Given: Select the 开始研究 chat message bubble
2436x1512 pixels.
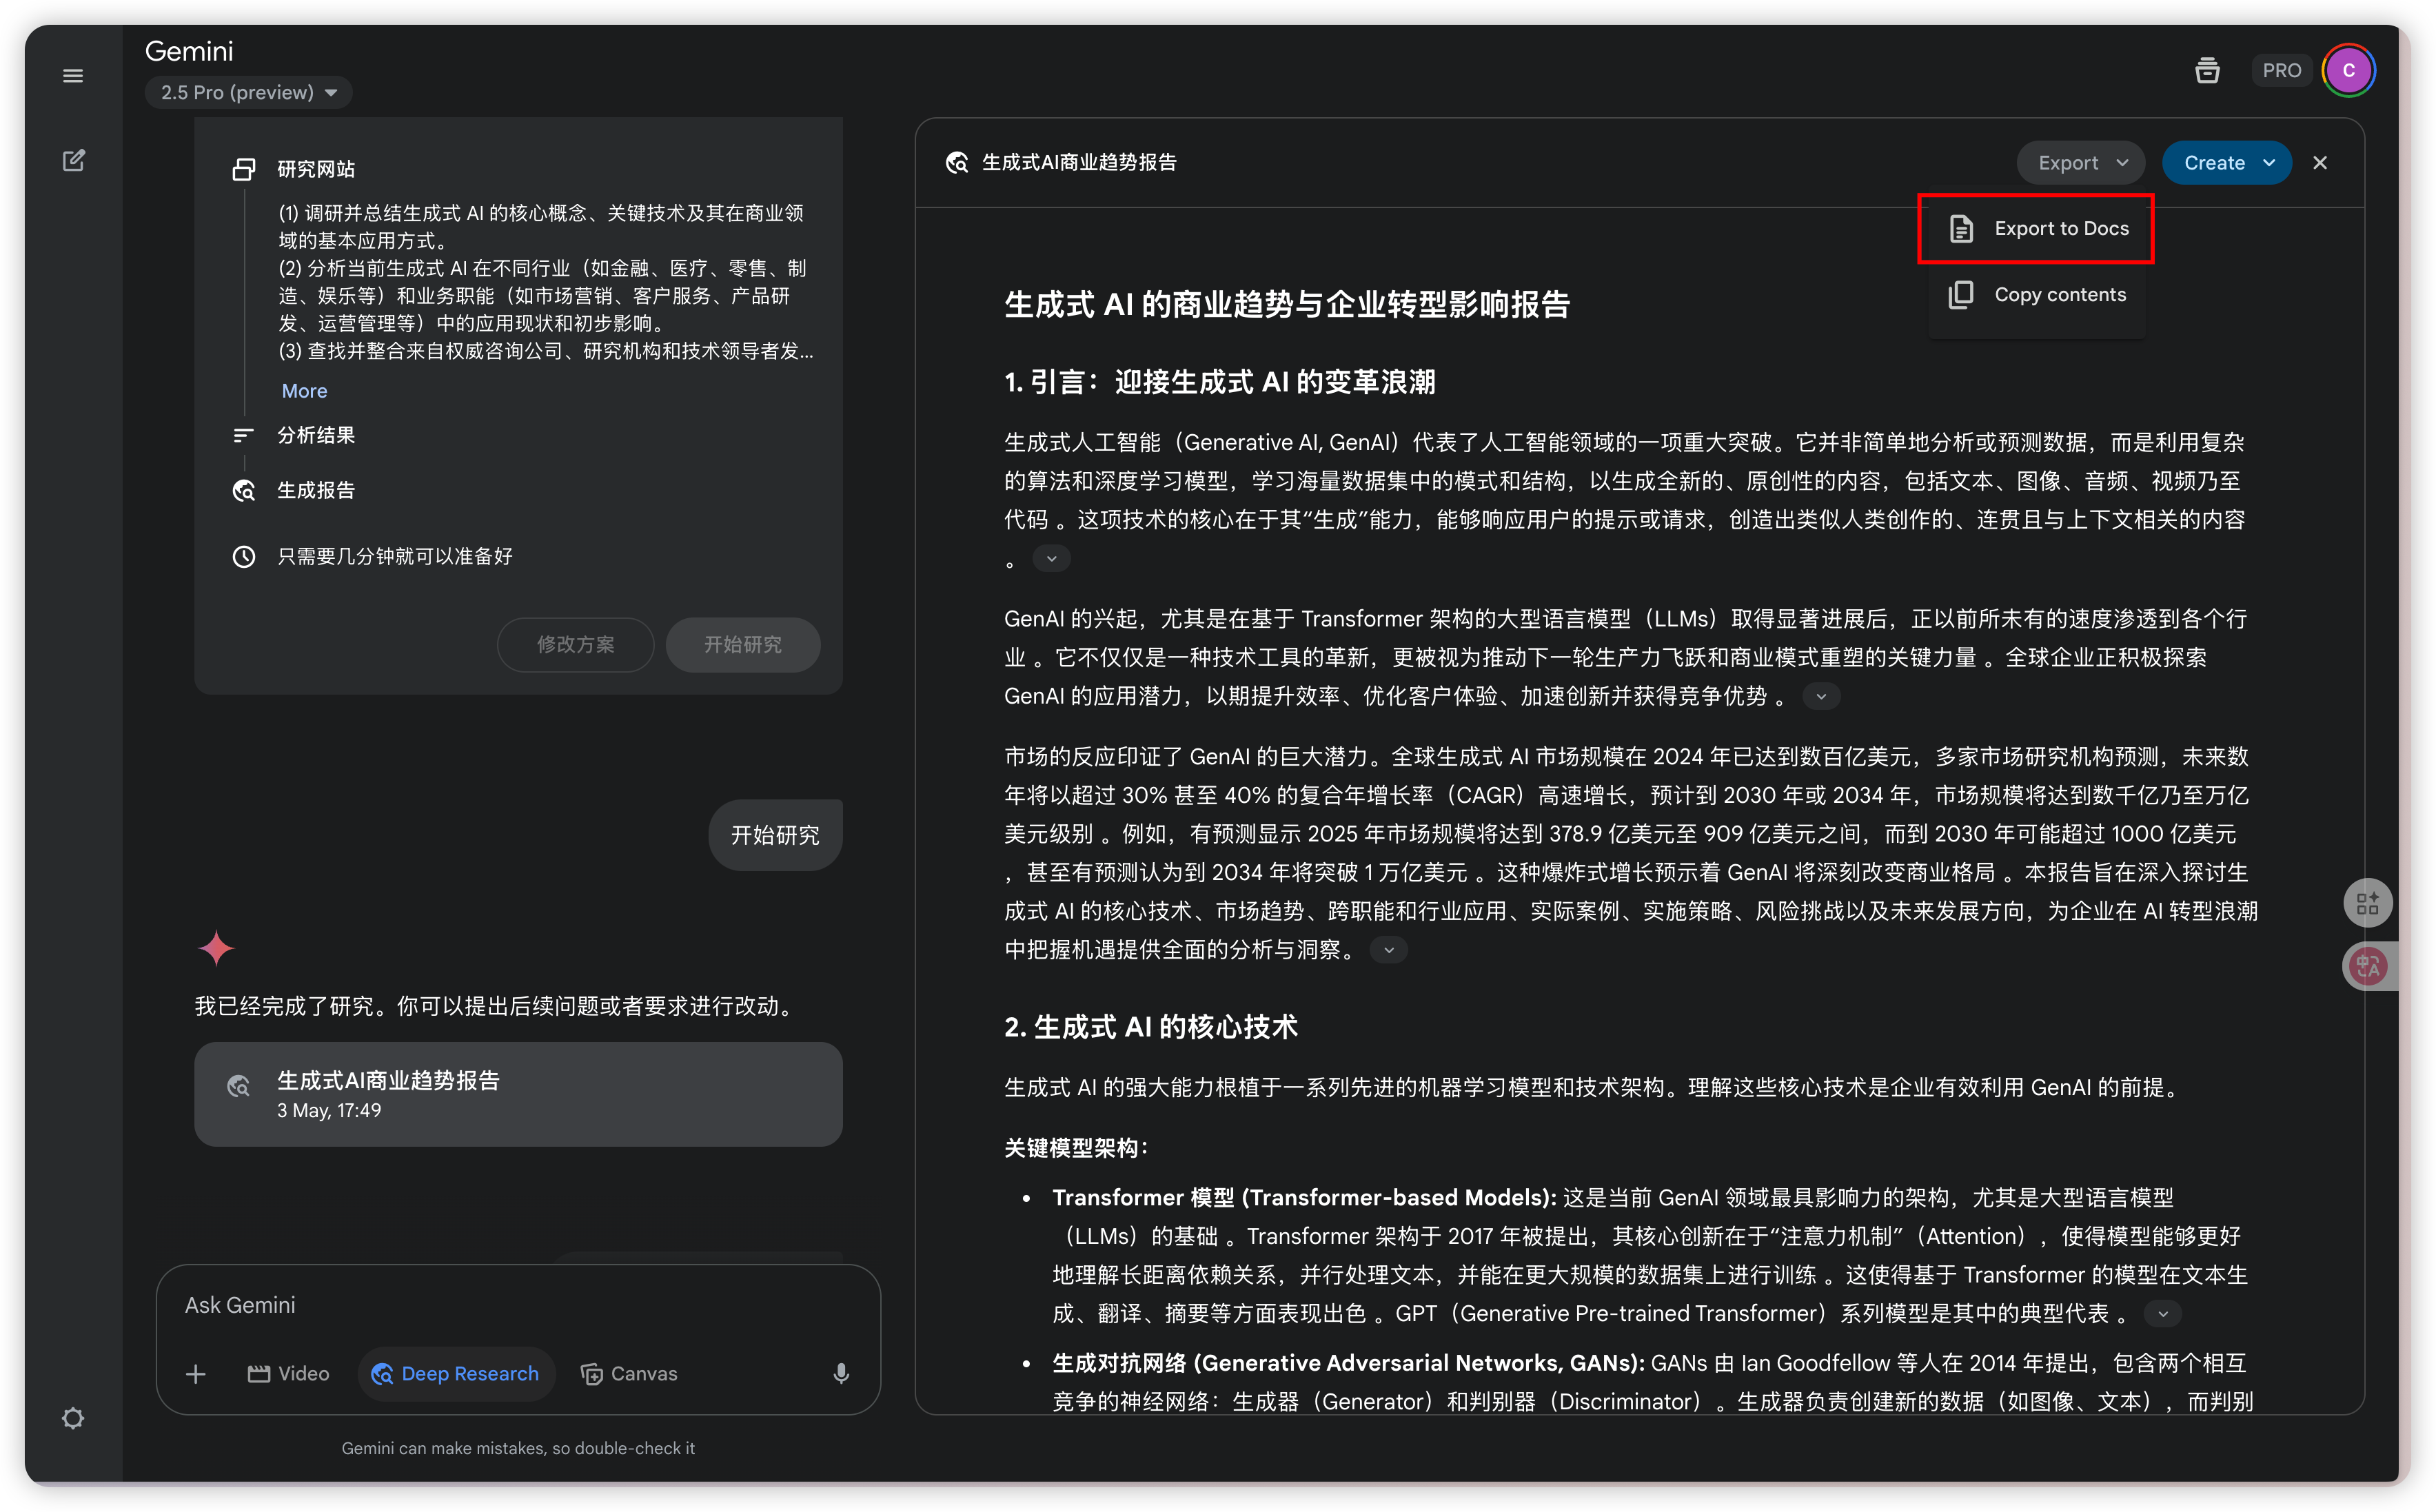Looking at the screenshot, I should 775,835.
